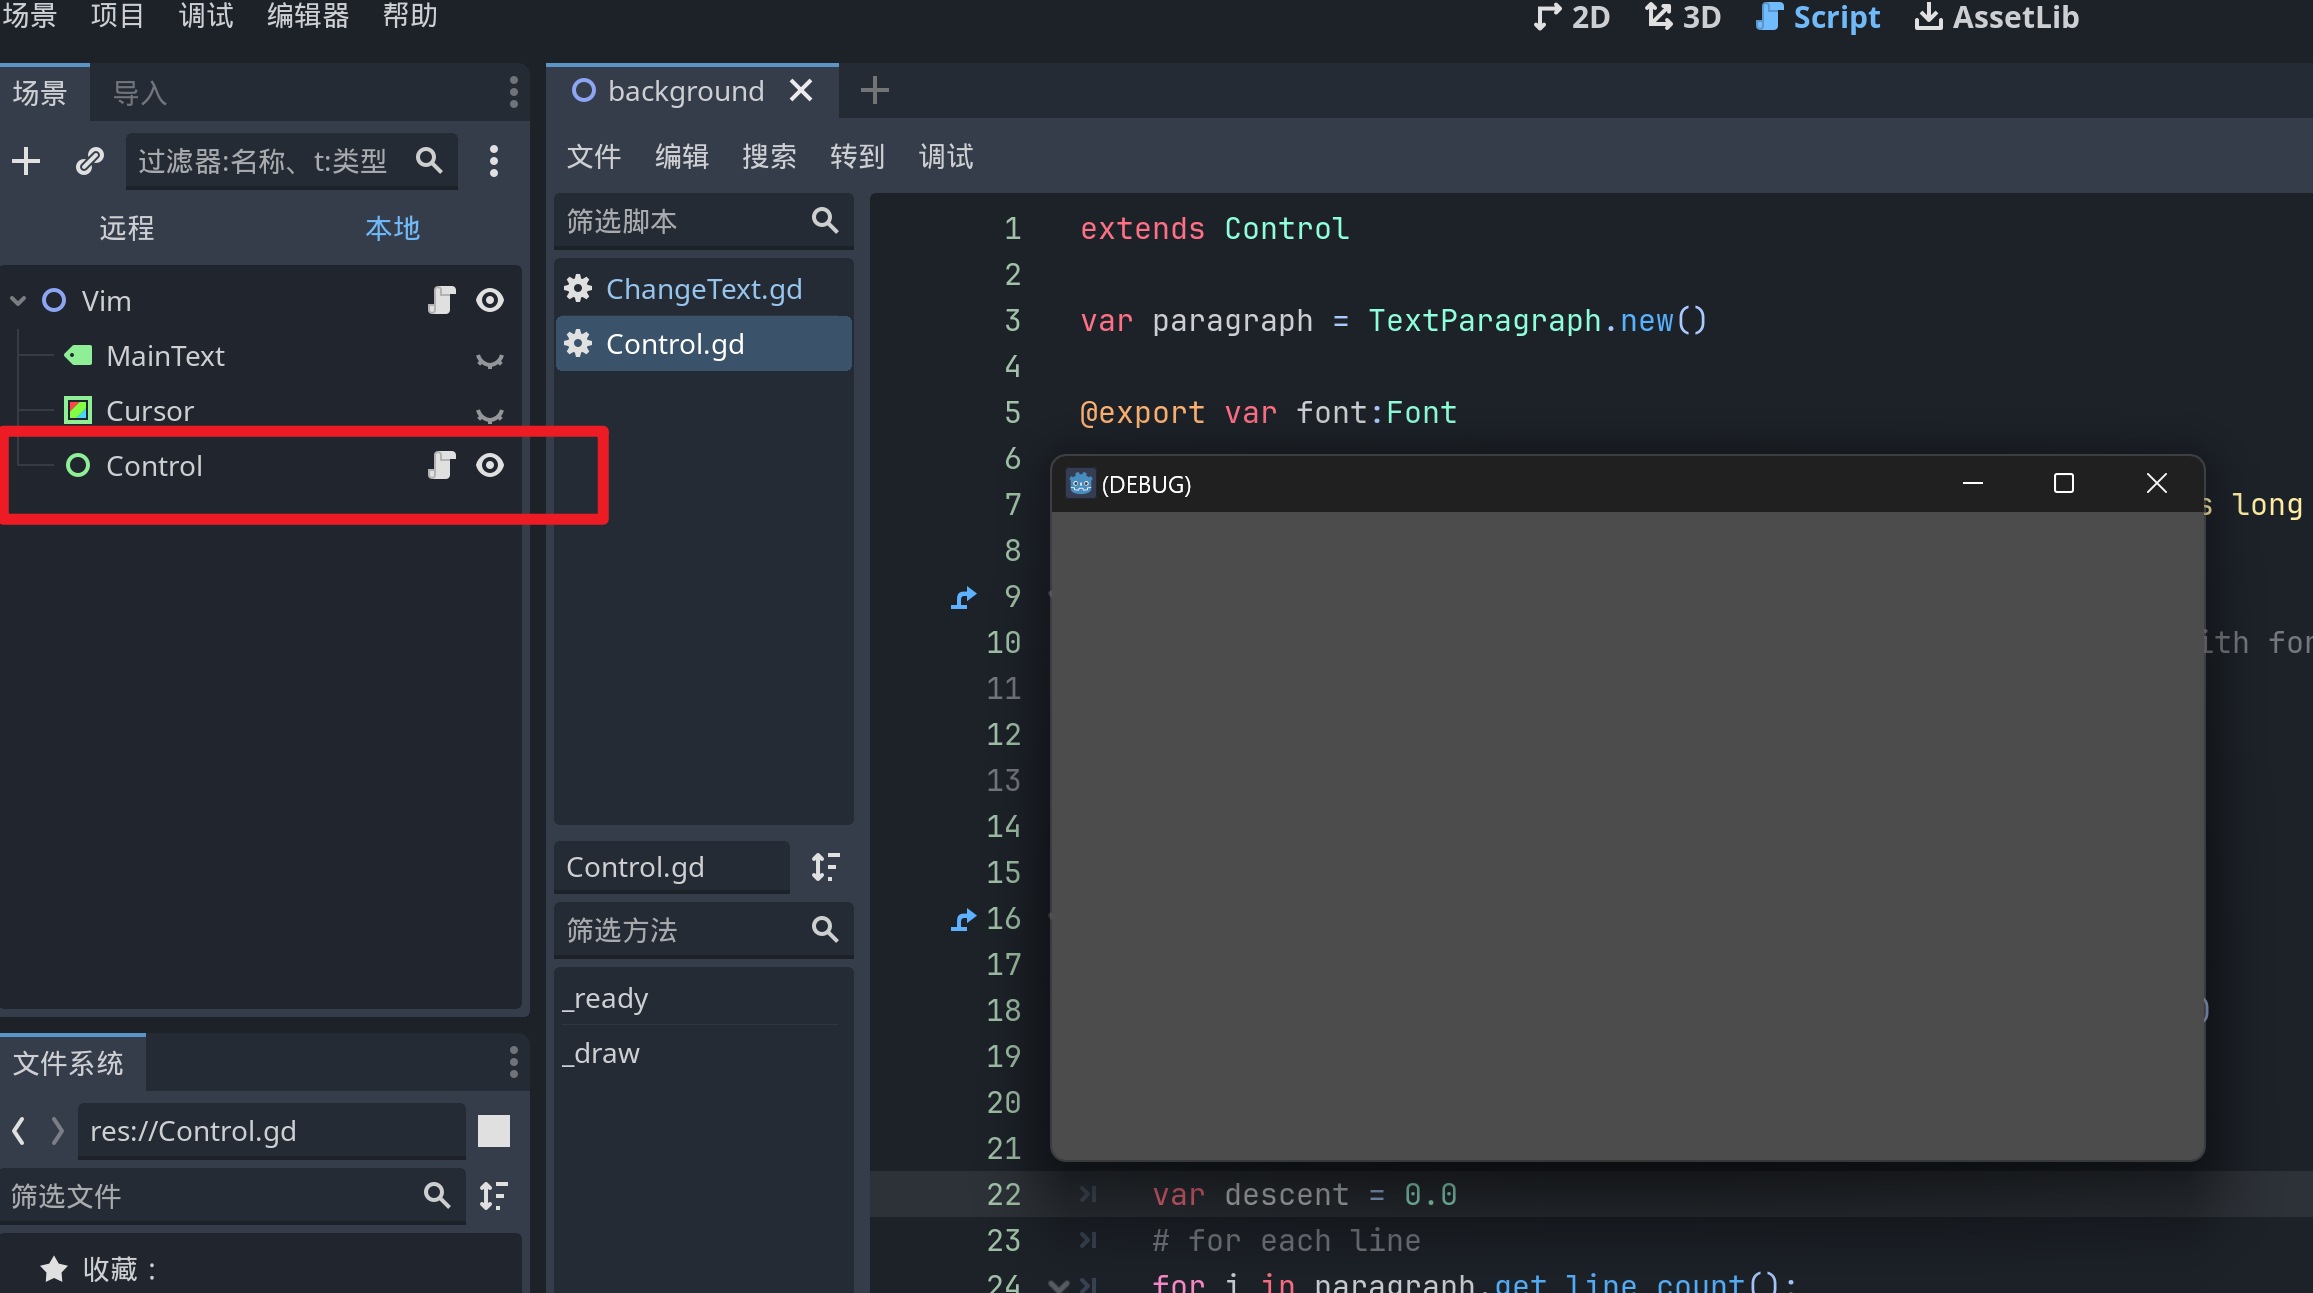Jump to the _draw method

point(602,1053)
